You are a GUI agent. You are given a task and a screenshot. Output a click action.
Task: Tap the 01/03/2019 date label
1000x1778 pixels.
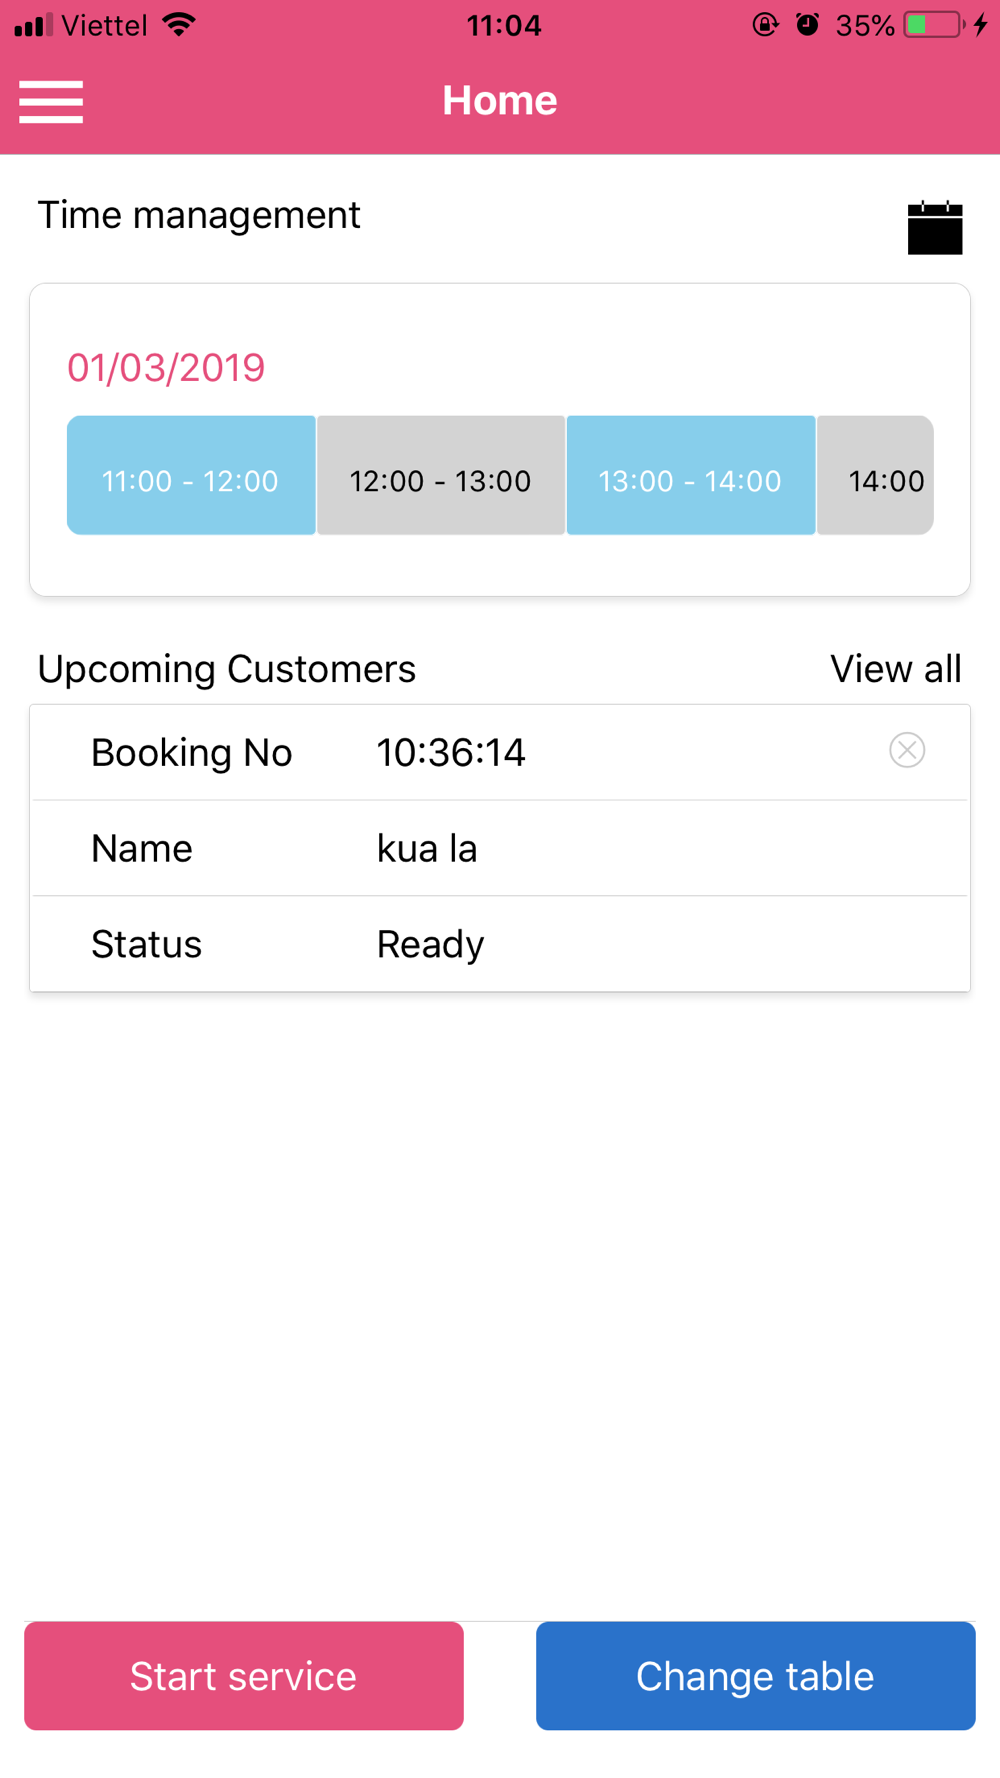[166, 368]
